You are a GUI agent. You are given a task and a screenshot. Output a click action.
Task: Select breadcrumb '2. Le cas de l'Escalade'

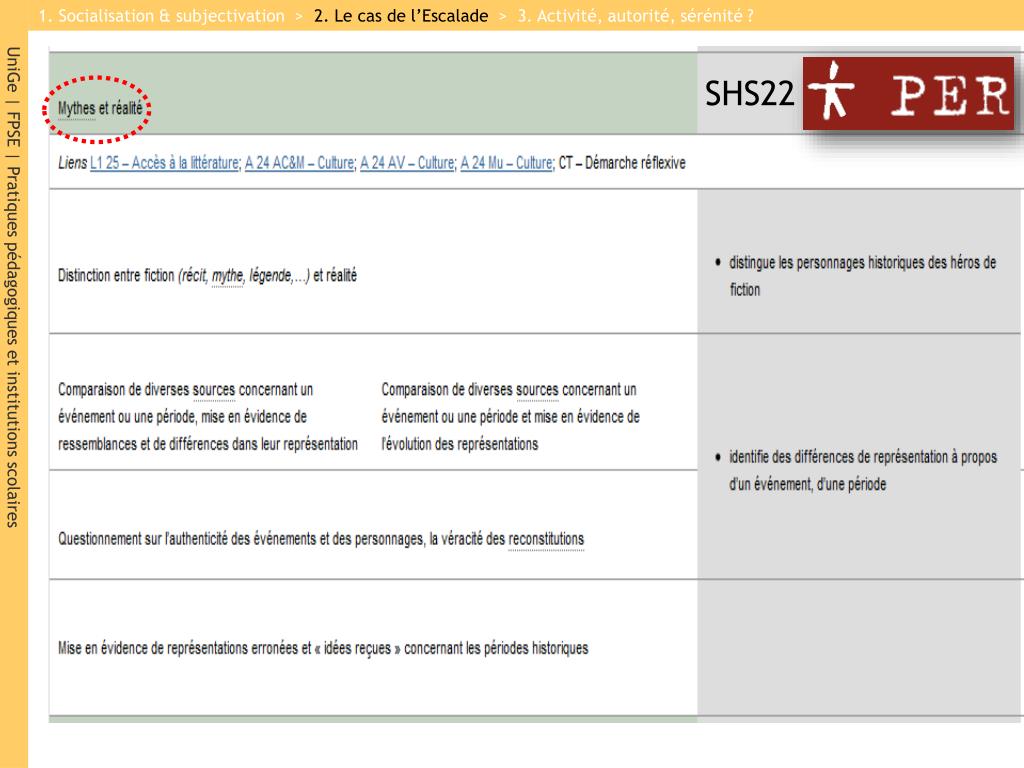pyautogui.click(x=401, y=16)
